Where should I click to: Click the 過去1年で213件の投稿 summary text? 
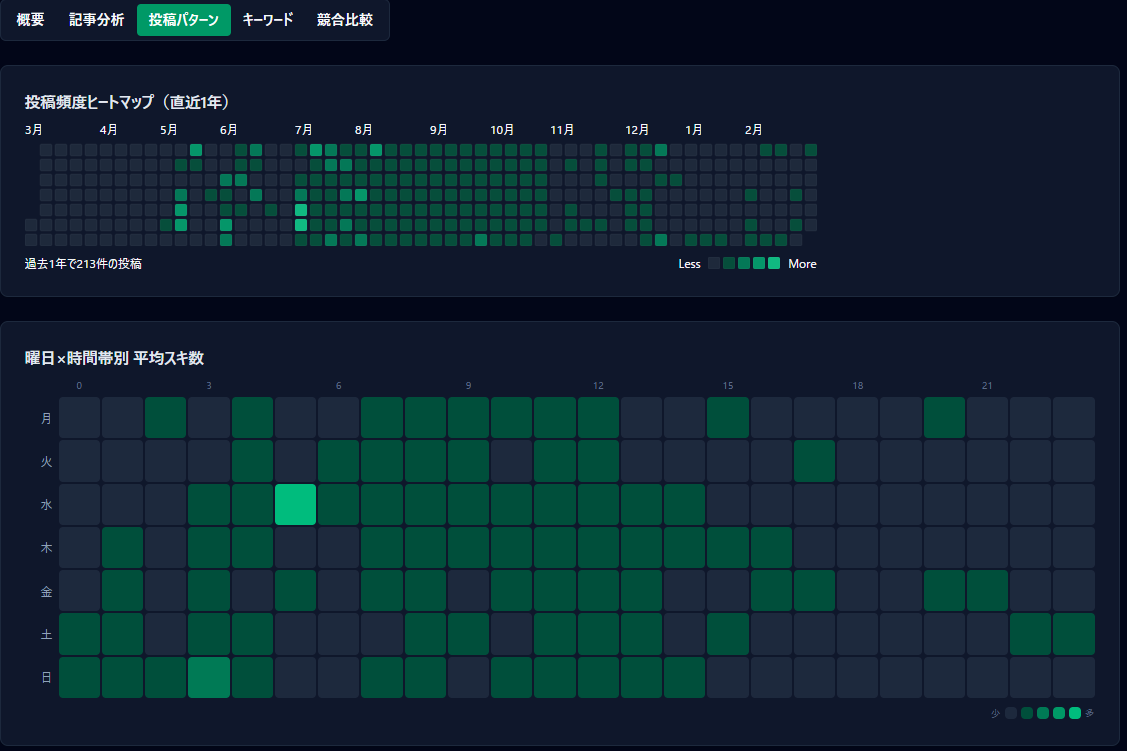click(x=83, y=264)
